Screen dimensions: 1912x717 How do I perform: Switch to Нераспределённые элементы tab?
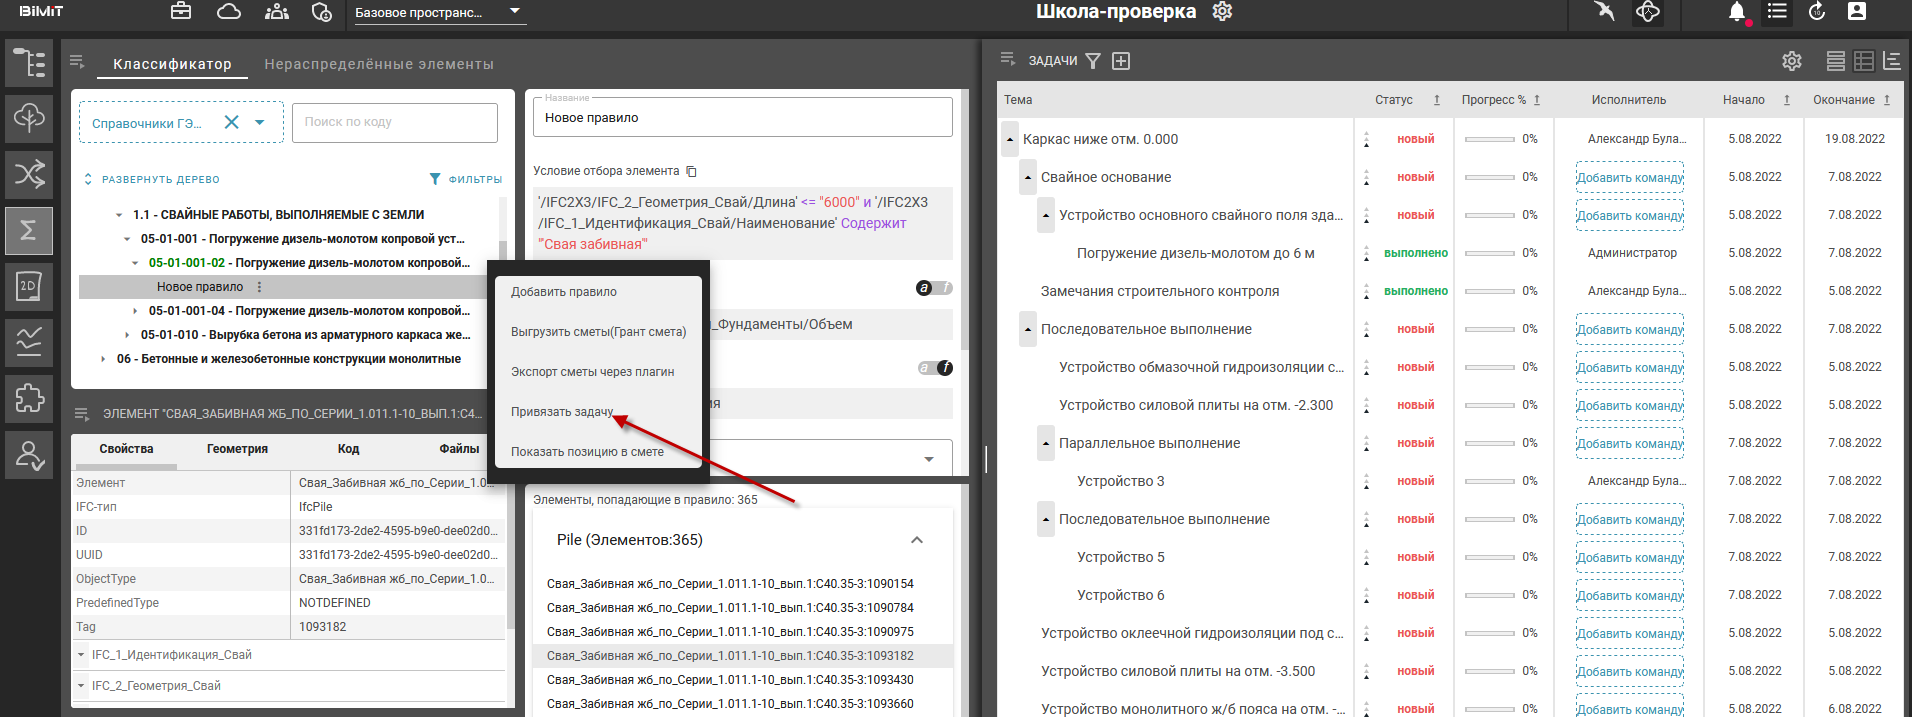(x=379, y=64)
